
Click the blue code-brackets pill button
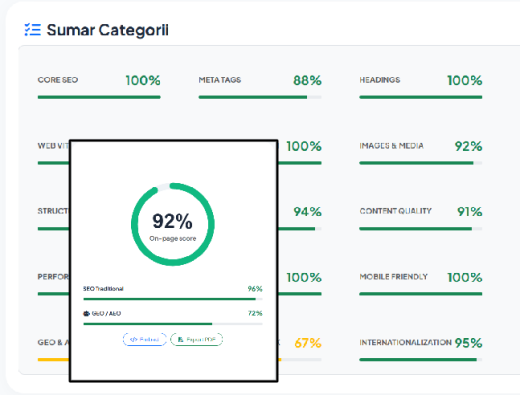(145, 339)
